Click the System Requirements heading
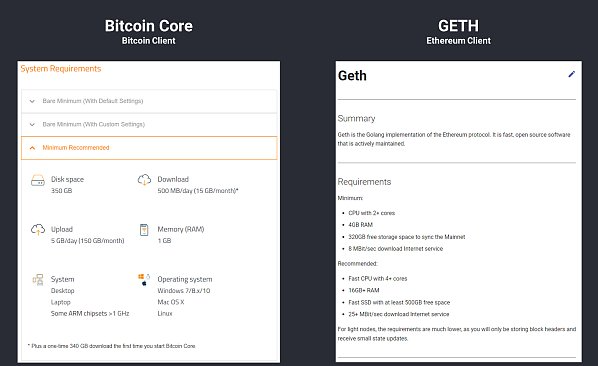Image resolution: width=598 pixels, height=366 pixels. (x=61, y=69)
